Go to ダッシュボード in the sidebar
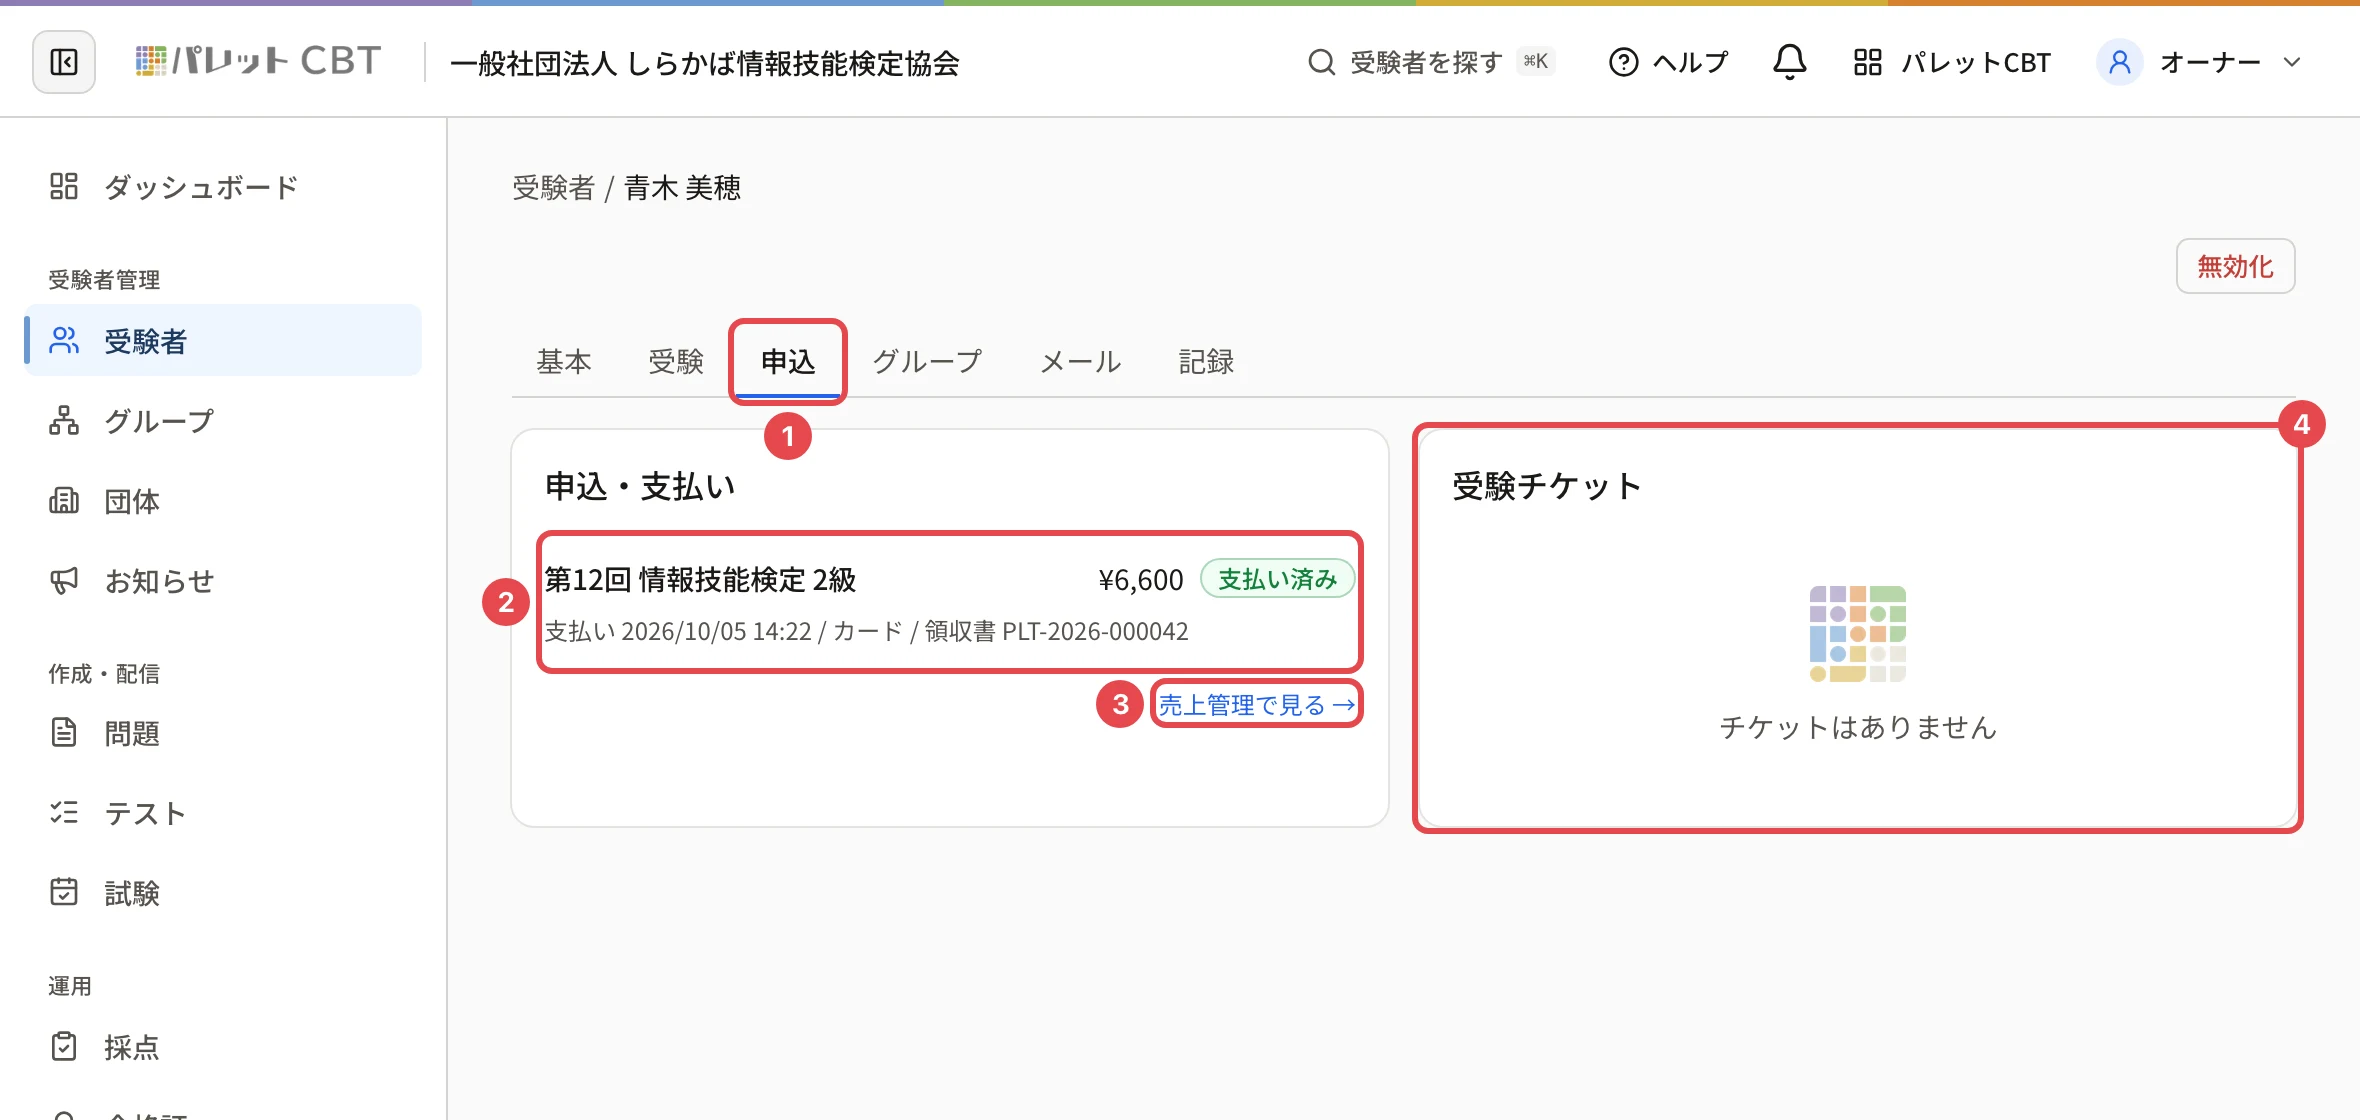This screenshot has height=1120, width=2360. (x=223, y=187)
